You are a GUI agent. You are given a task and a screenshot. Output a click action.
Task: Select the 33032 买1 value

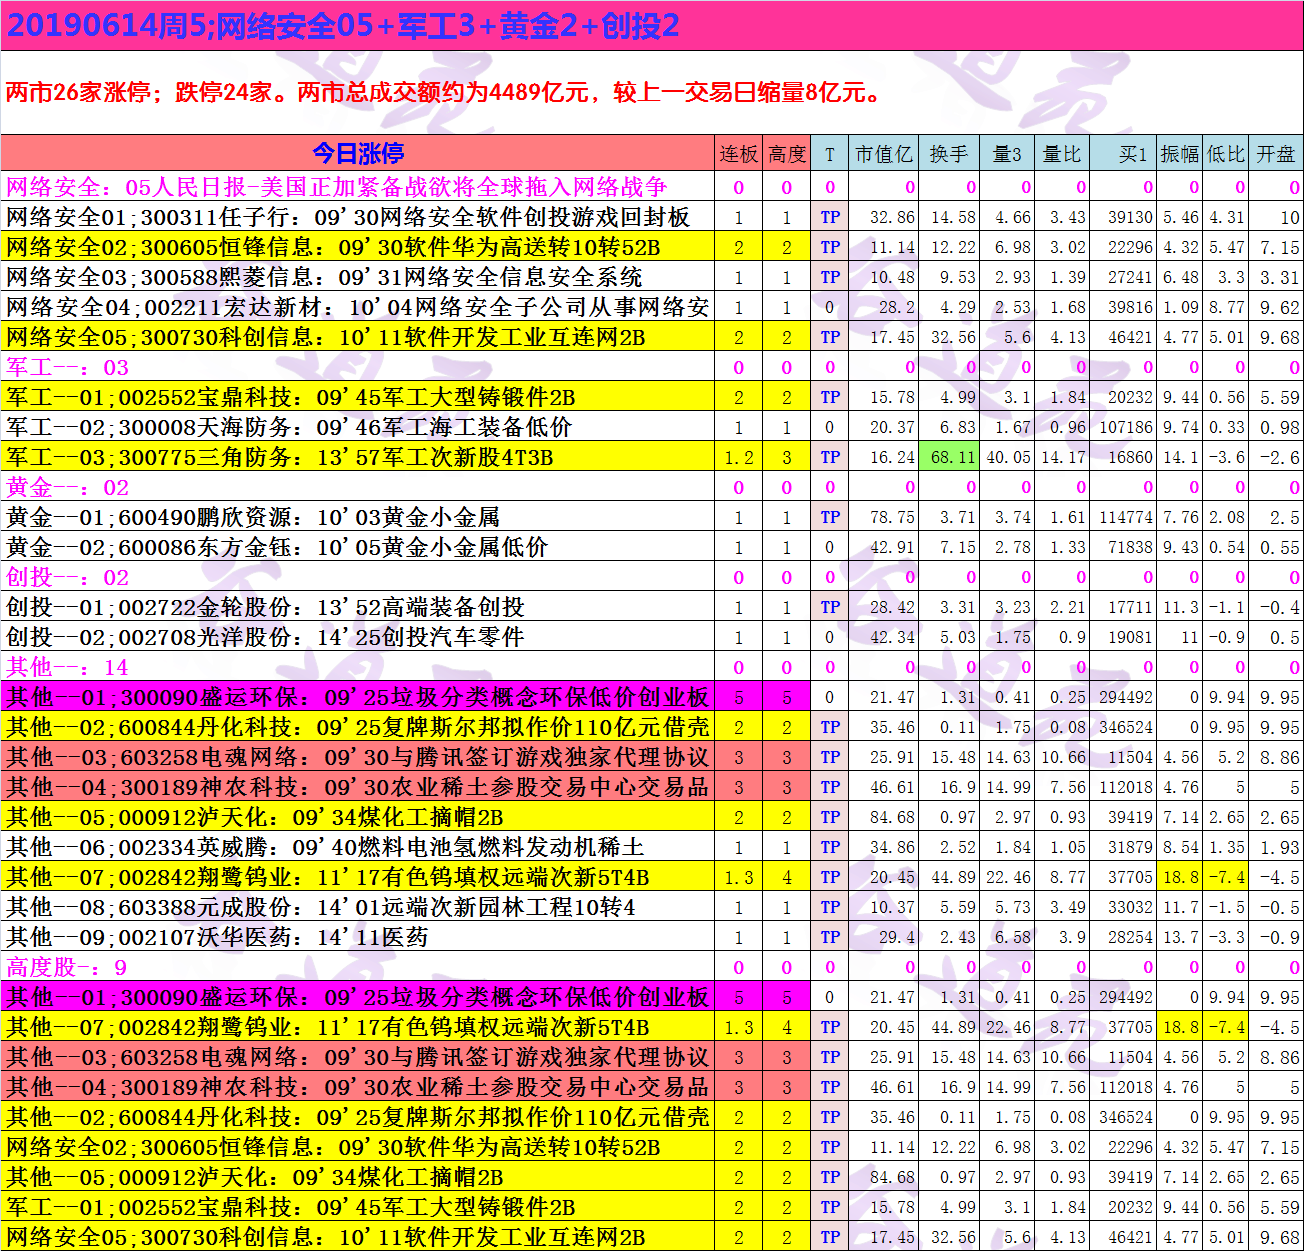tap(1130, 907)
